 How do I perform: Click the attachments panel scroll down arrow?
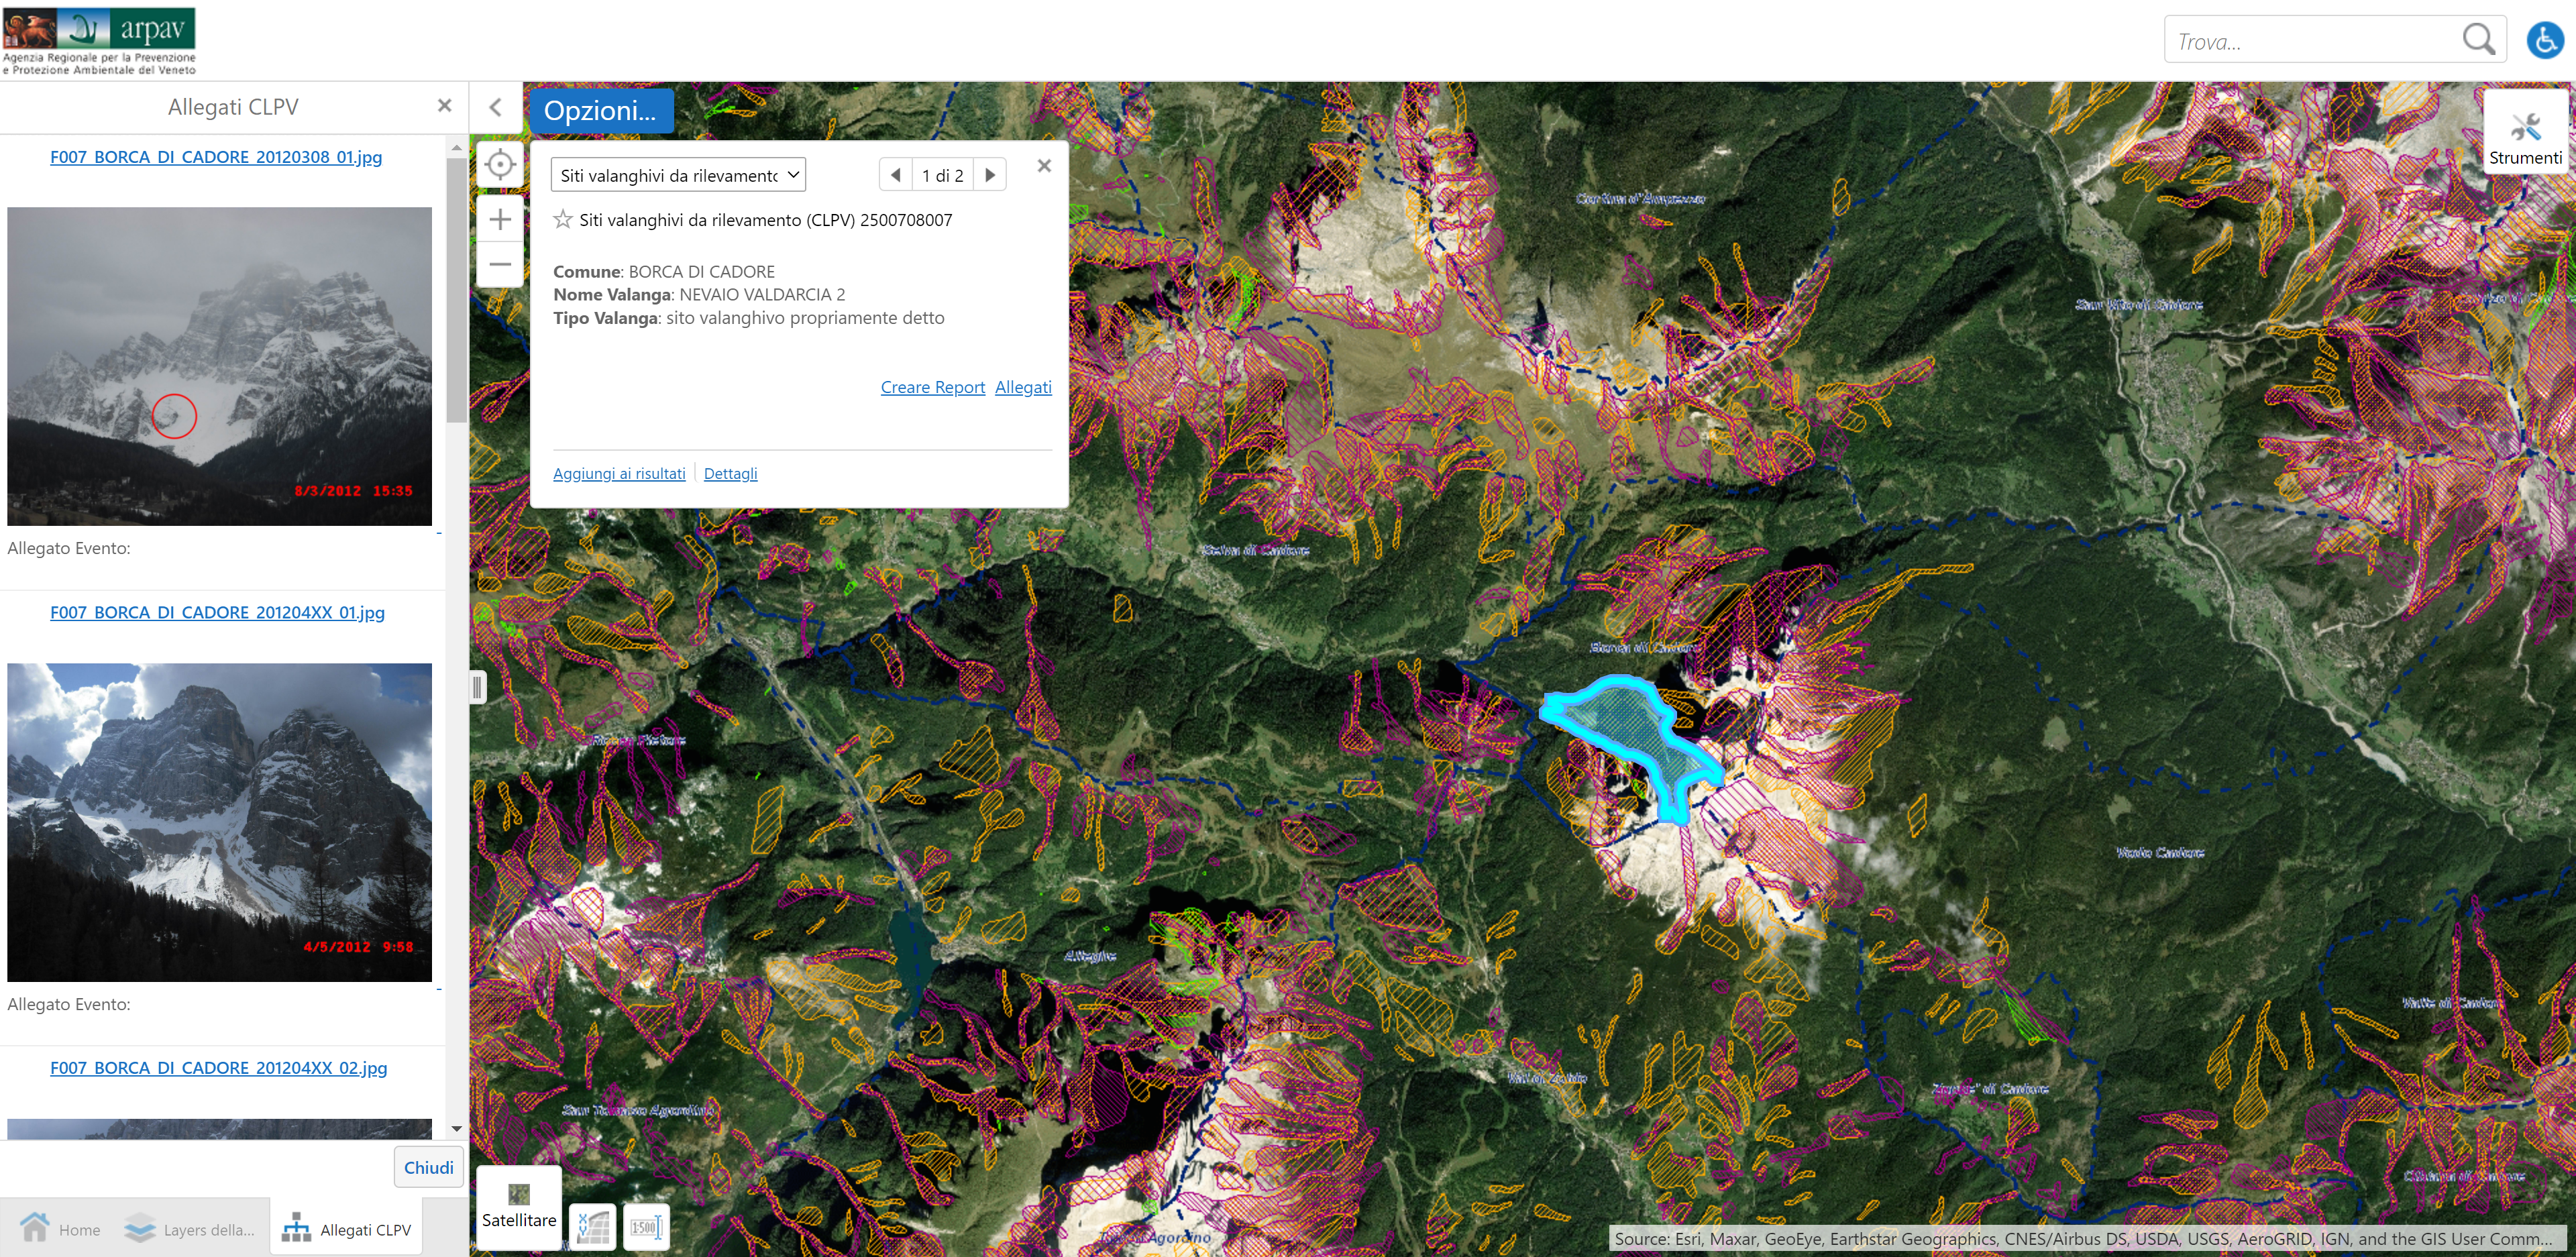pos(457,1129)
